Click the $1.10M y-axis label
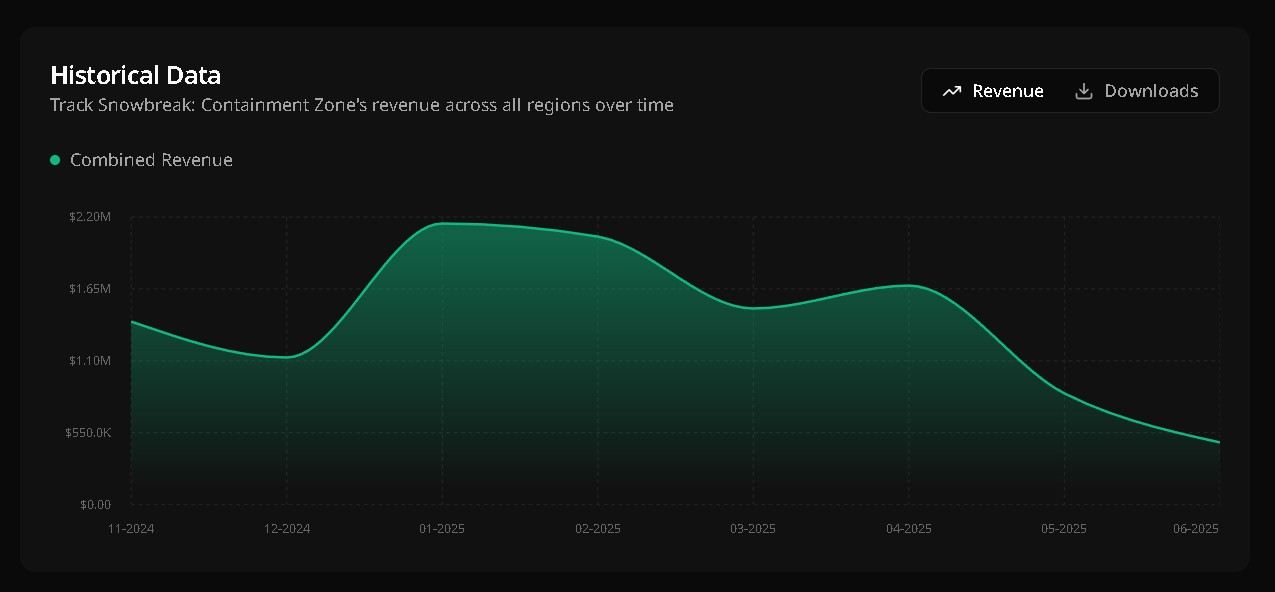This screenshot has height=592, width=1275. tap(90, 361)
